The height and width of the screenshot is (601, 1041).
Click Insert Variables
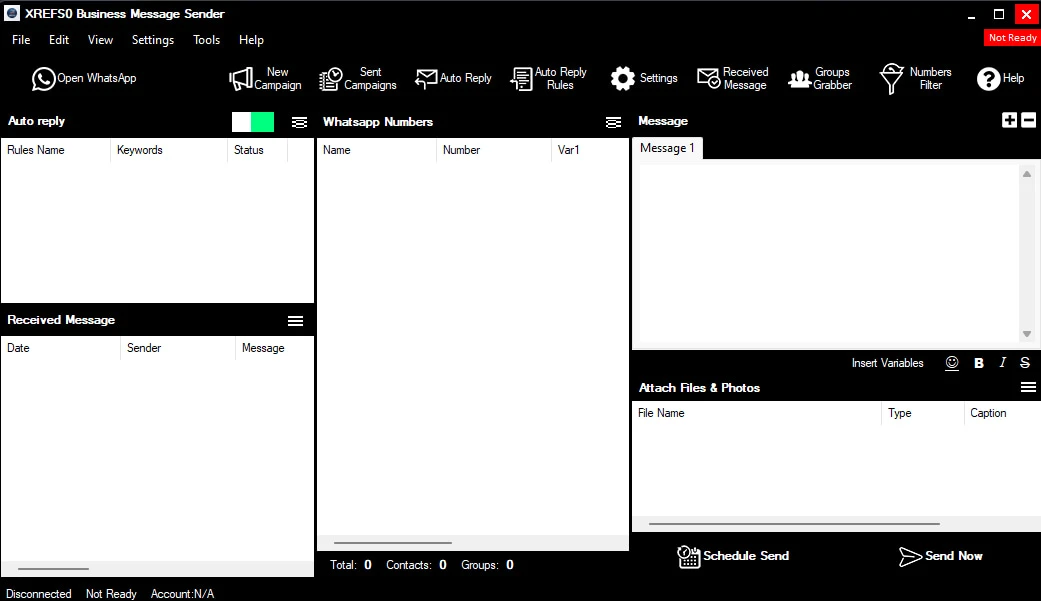888,363
